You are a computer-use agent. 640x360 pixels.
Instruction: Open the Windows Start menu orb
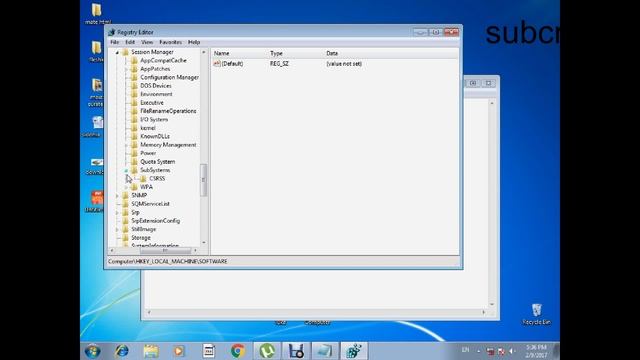(x=93, y=351)
